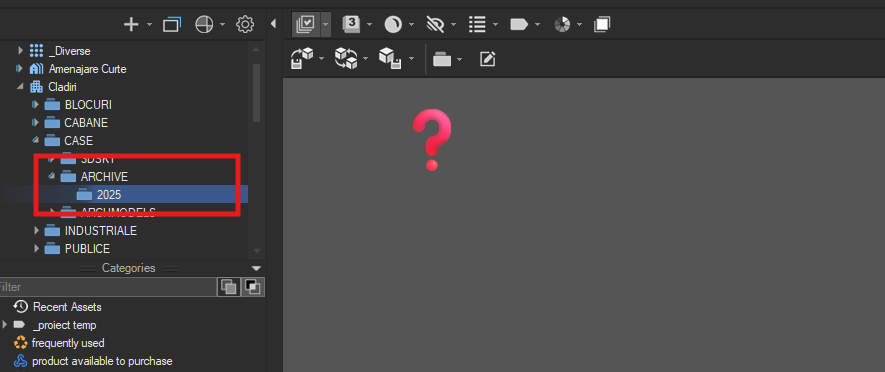Click the quartered circle icon

click(204, 24)
